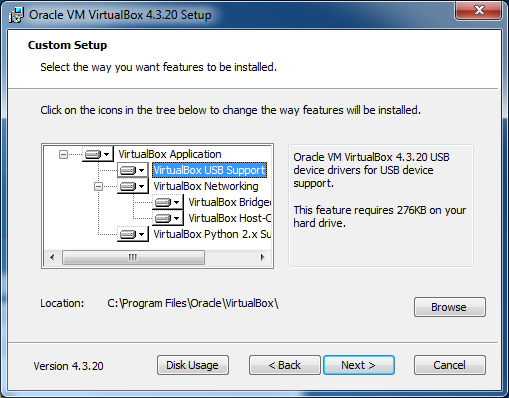Click the feature tree's left scroll arrow
Viewport: 509px width, 398px height.
click(x=52, y=257)
